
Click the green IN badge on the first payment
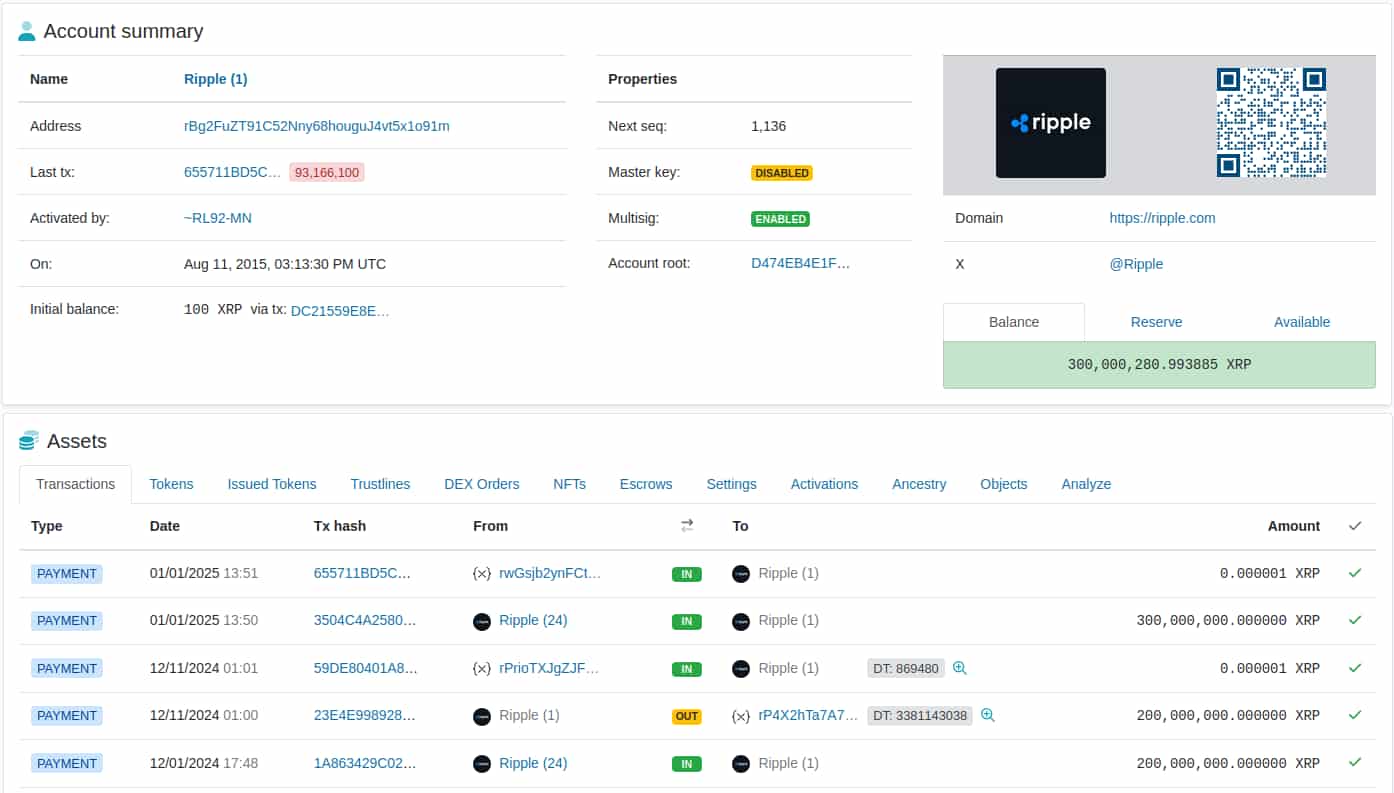click(x=686, y=574)
